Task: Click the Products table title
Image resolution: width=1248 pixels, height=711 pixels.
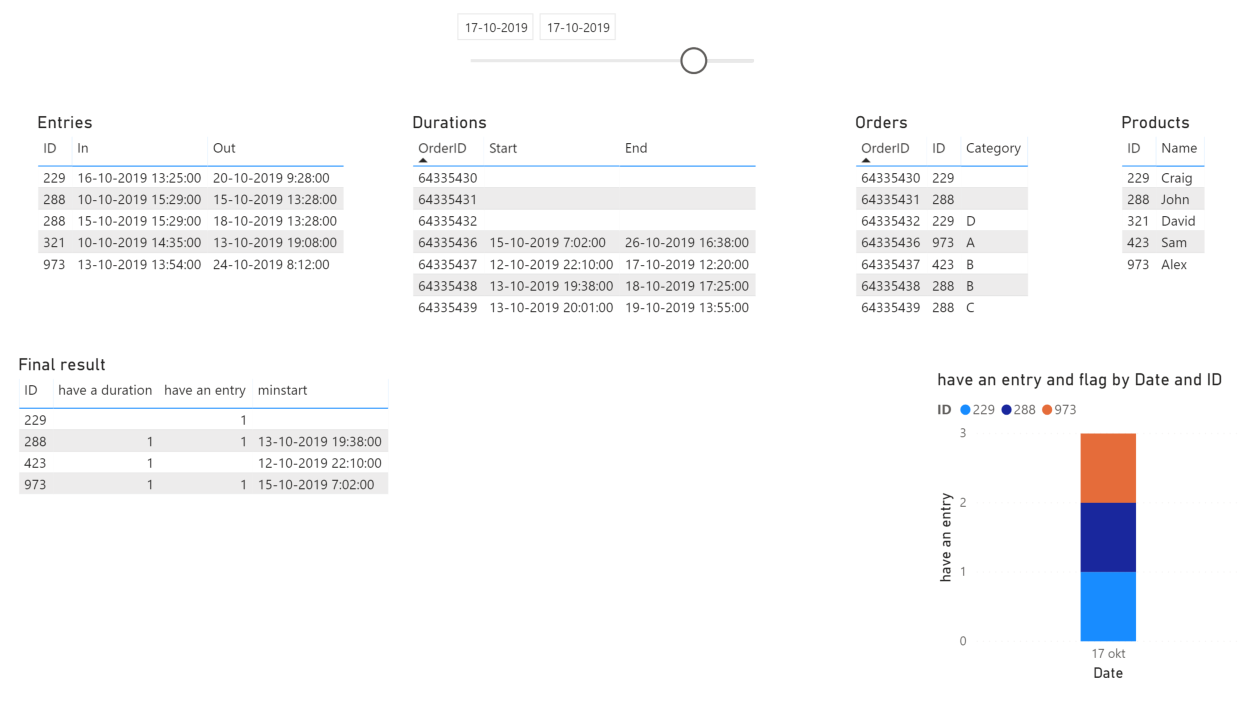Action: click(1155, 122)
